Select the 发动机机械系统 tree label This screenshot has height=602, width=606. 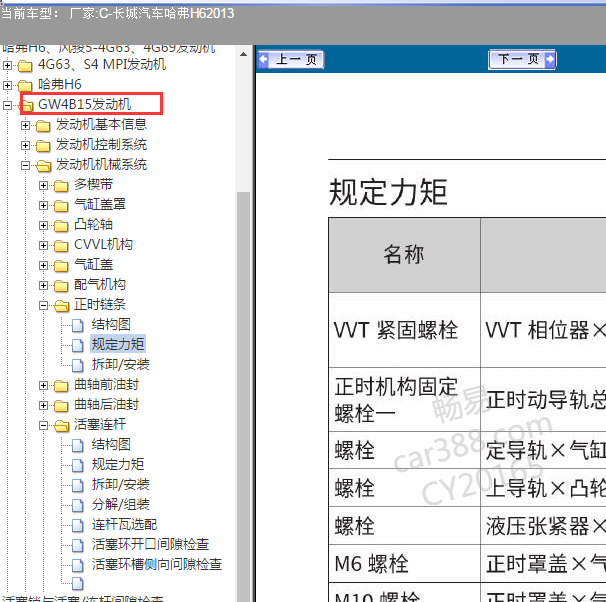pyautogui.click(x=101, y=165)
